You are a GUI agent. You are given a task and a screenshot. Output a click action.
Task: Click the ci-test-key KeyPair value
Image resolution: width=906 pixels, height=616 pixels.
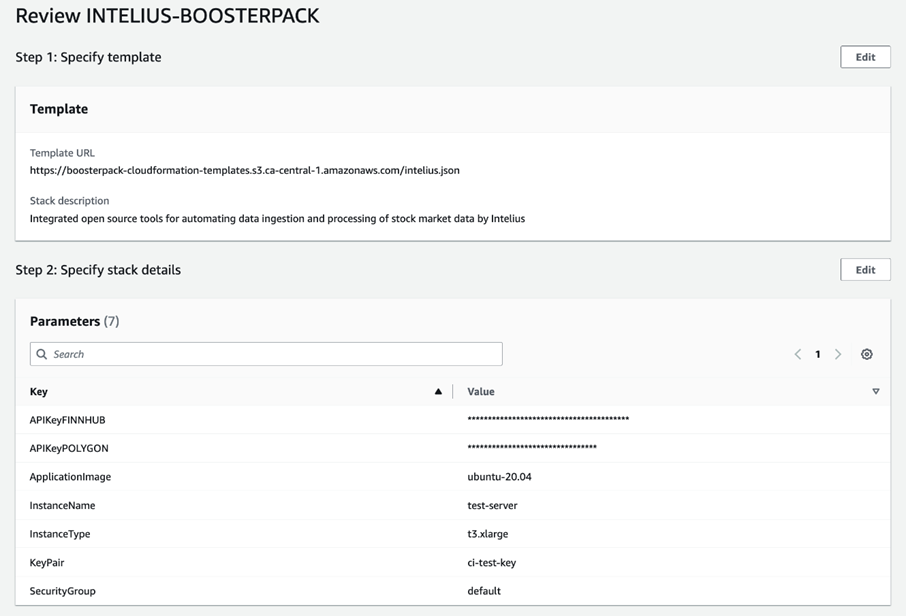tap(491, 563)
